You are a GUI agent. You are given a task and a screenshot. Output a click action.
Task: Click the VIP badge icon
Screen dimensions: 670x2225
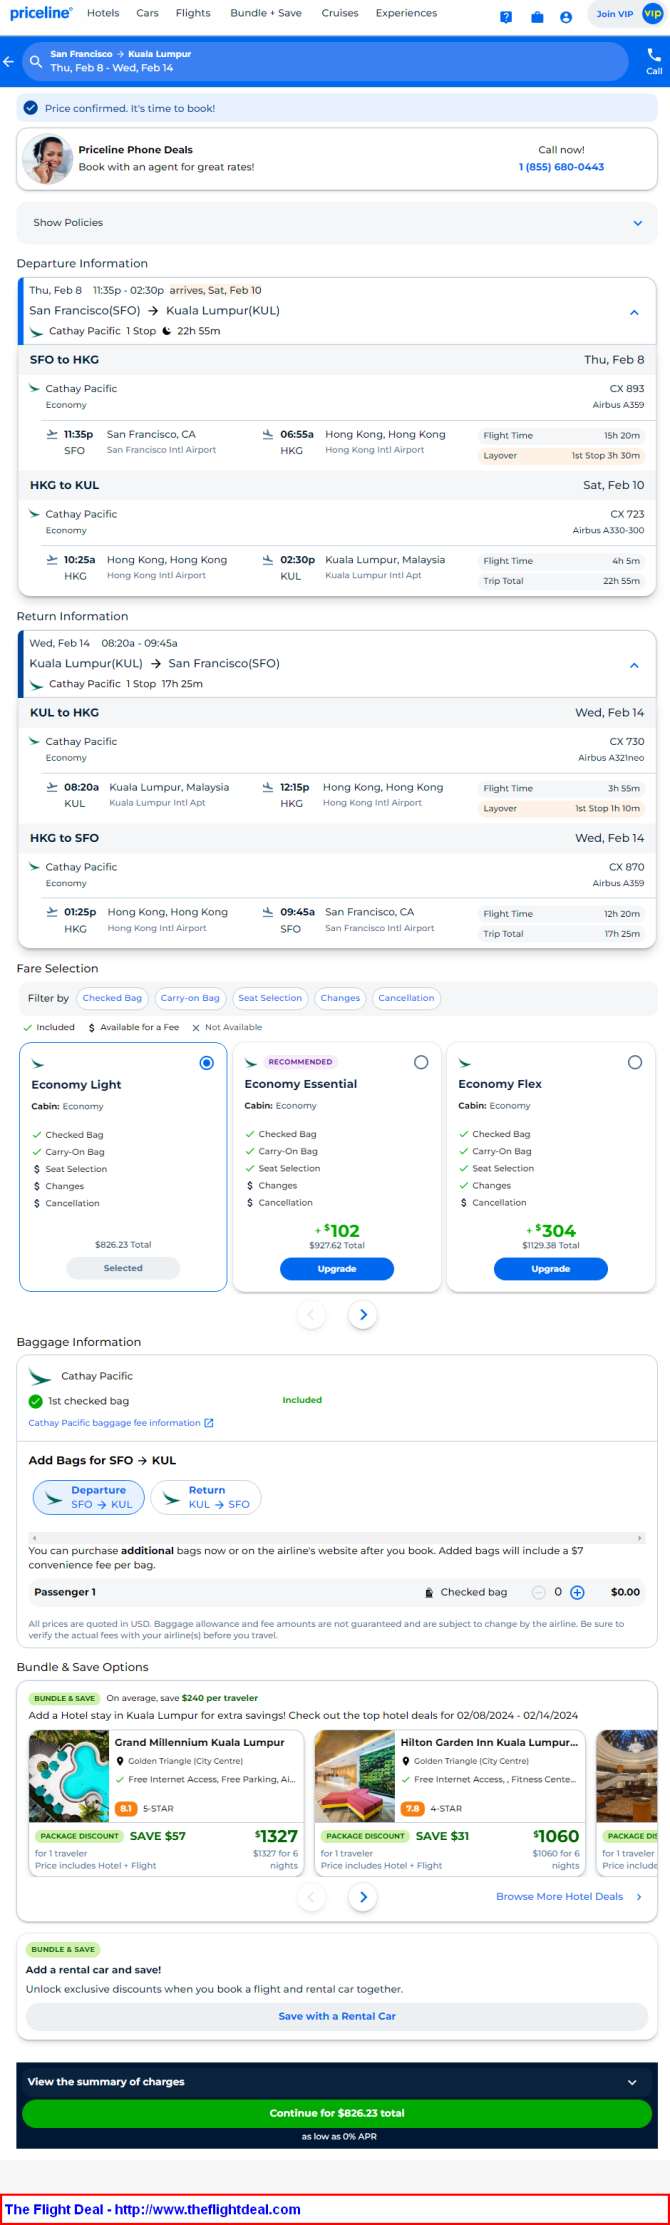(653, 14)
